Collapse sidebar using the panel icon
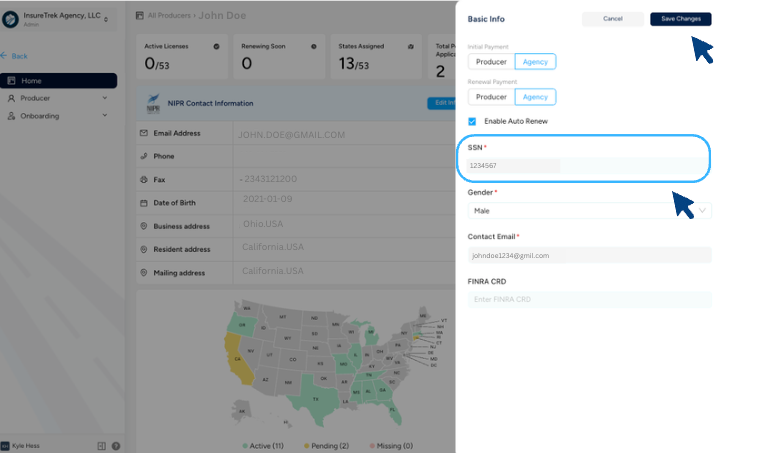The height and width of the screenshot is (453, 774). (x=101, y=445)
